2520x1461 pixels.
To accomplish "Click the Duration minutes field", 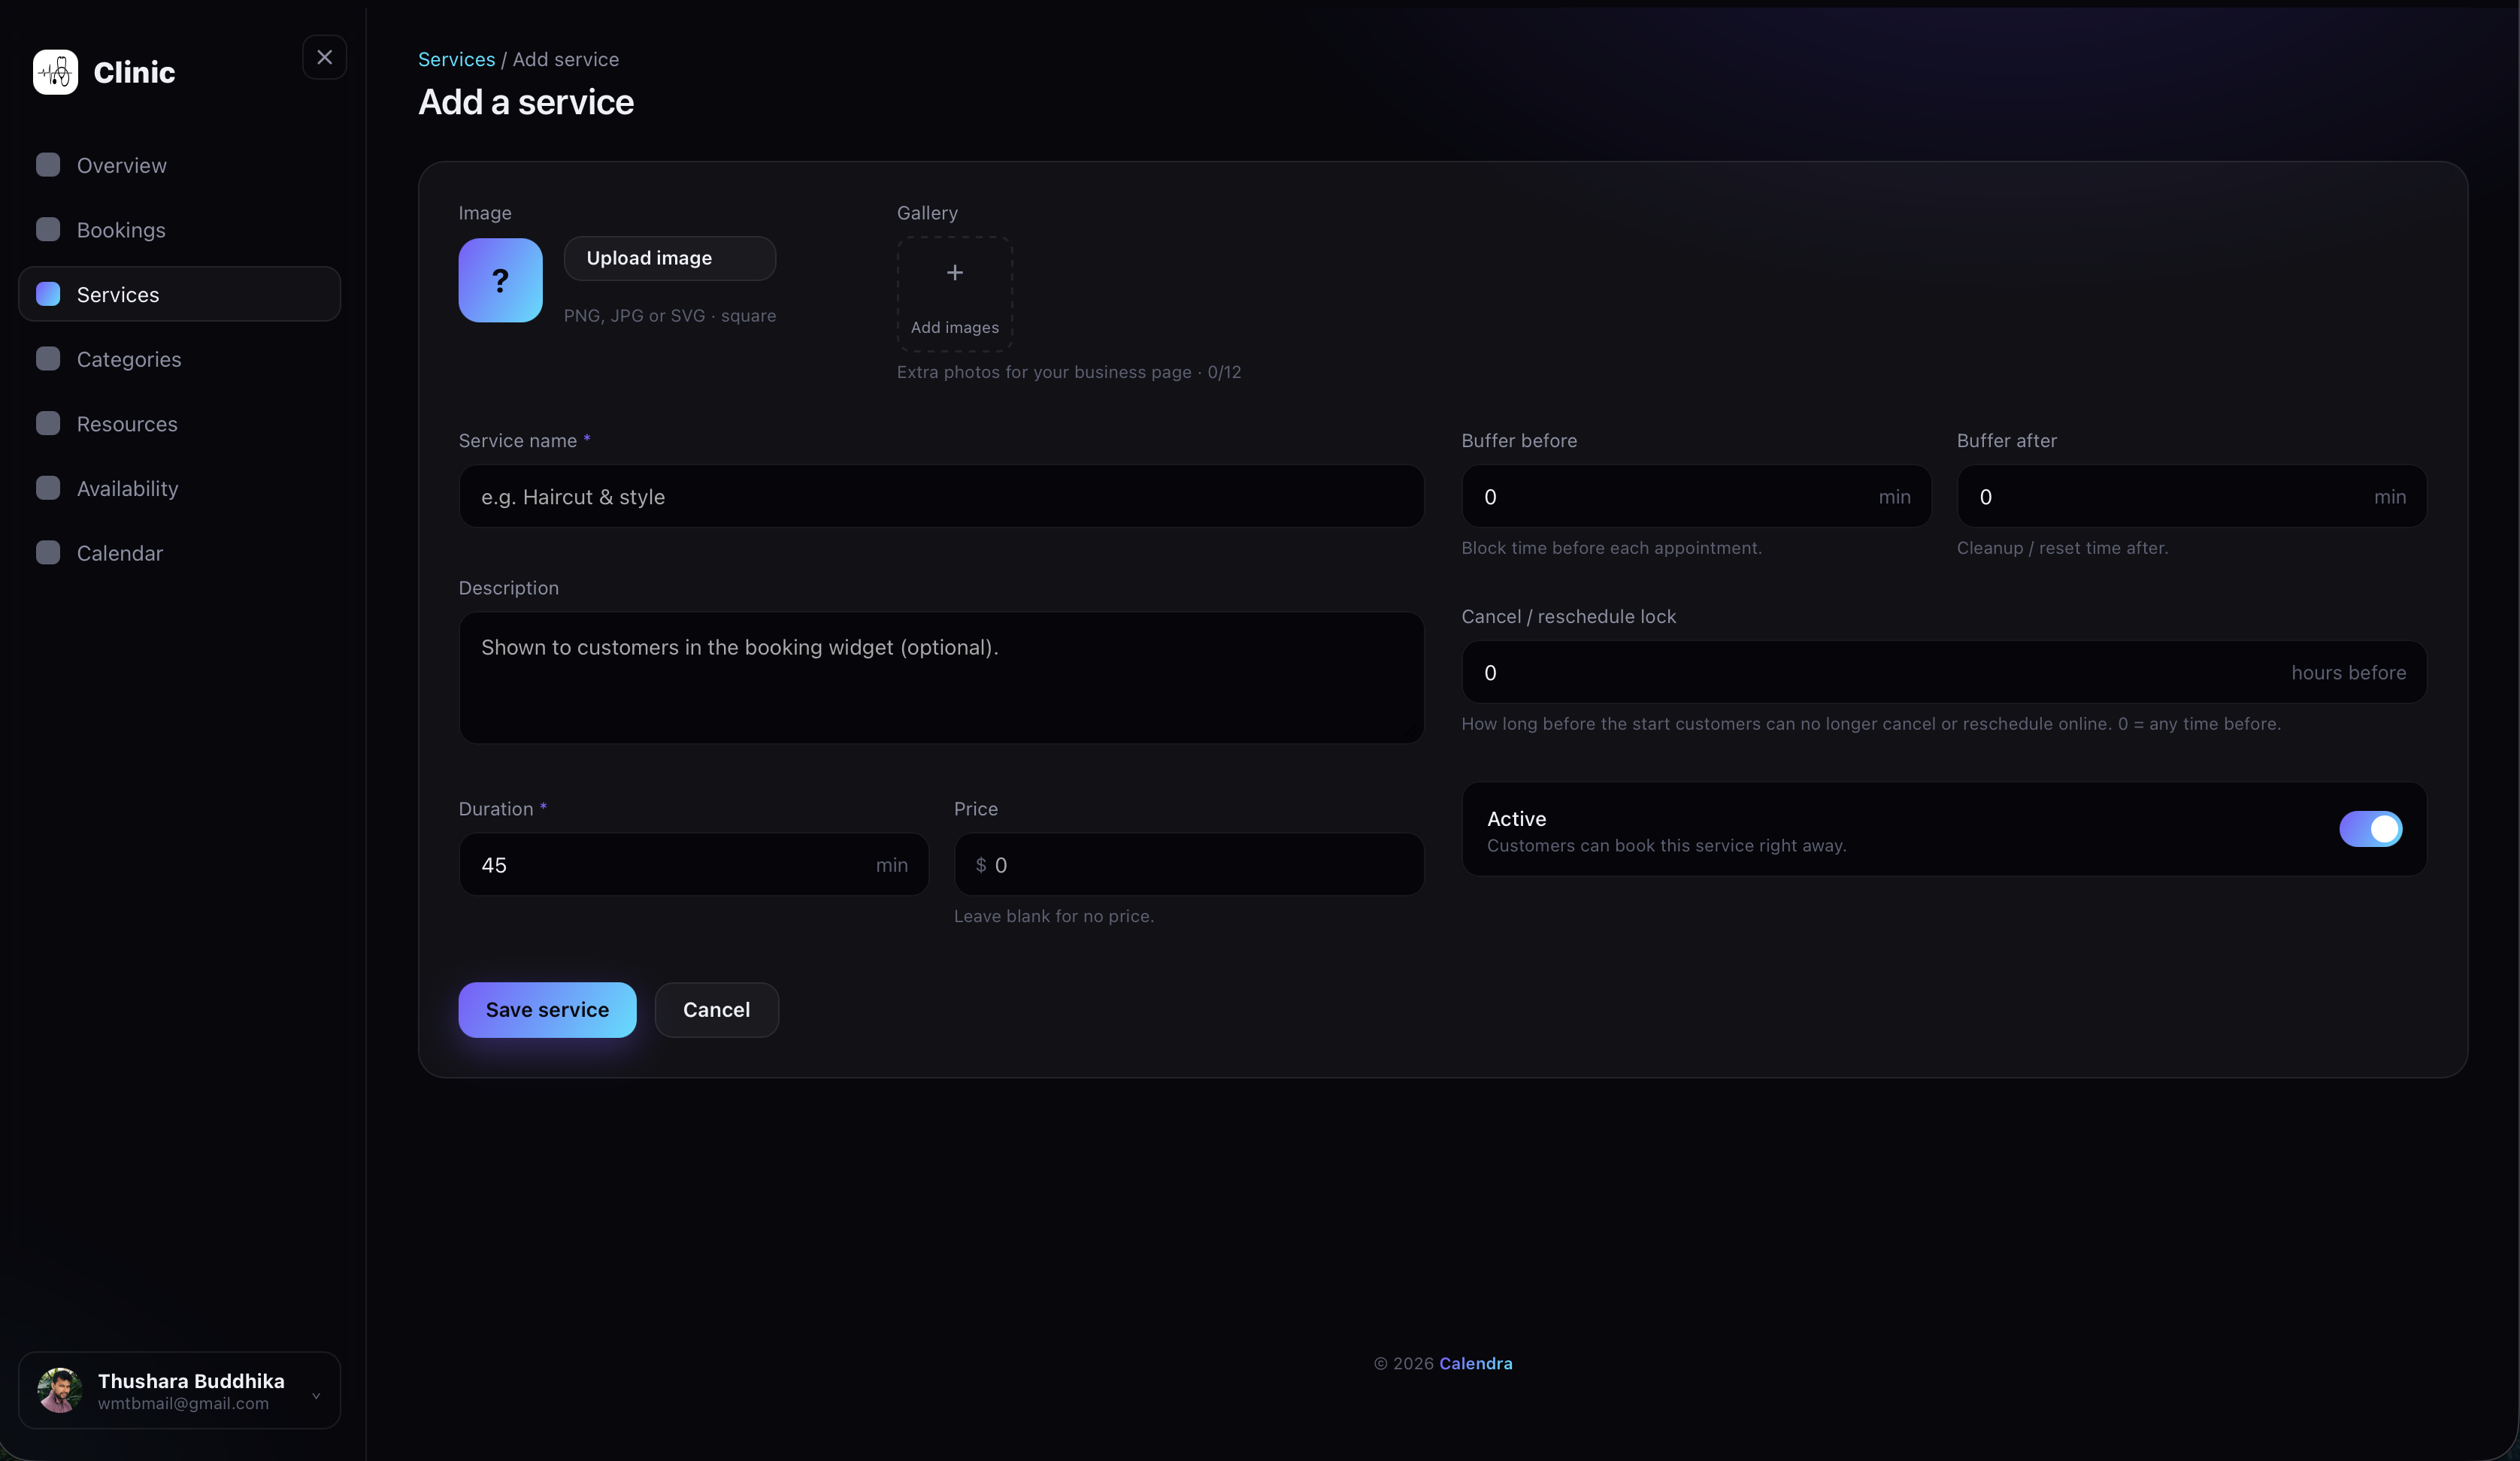I will click(693, 864).
